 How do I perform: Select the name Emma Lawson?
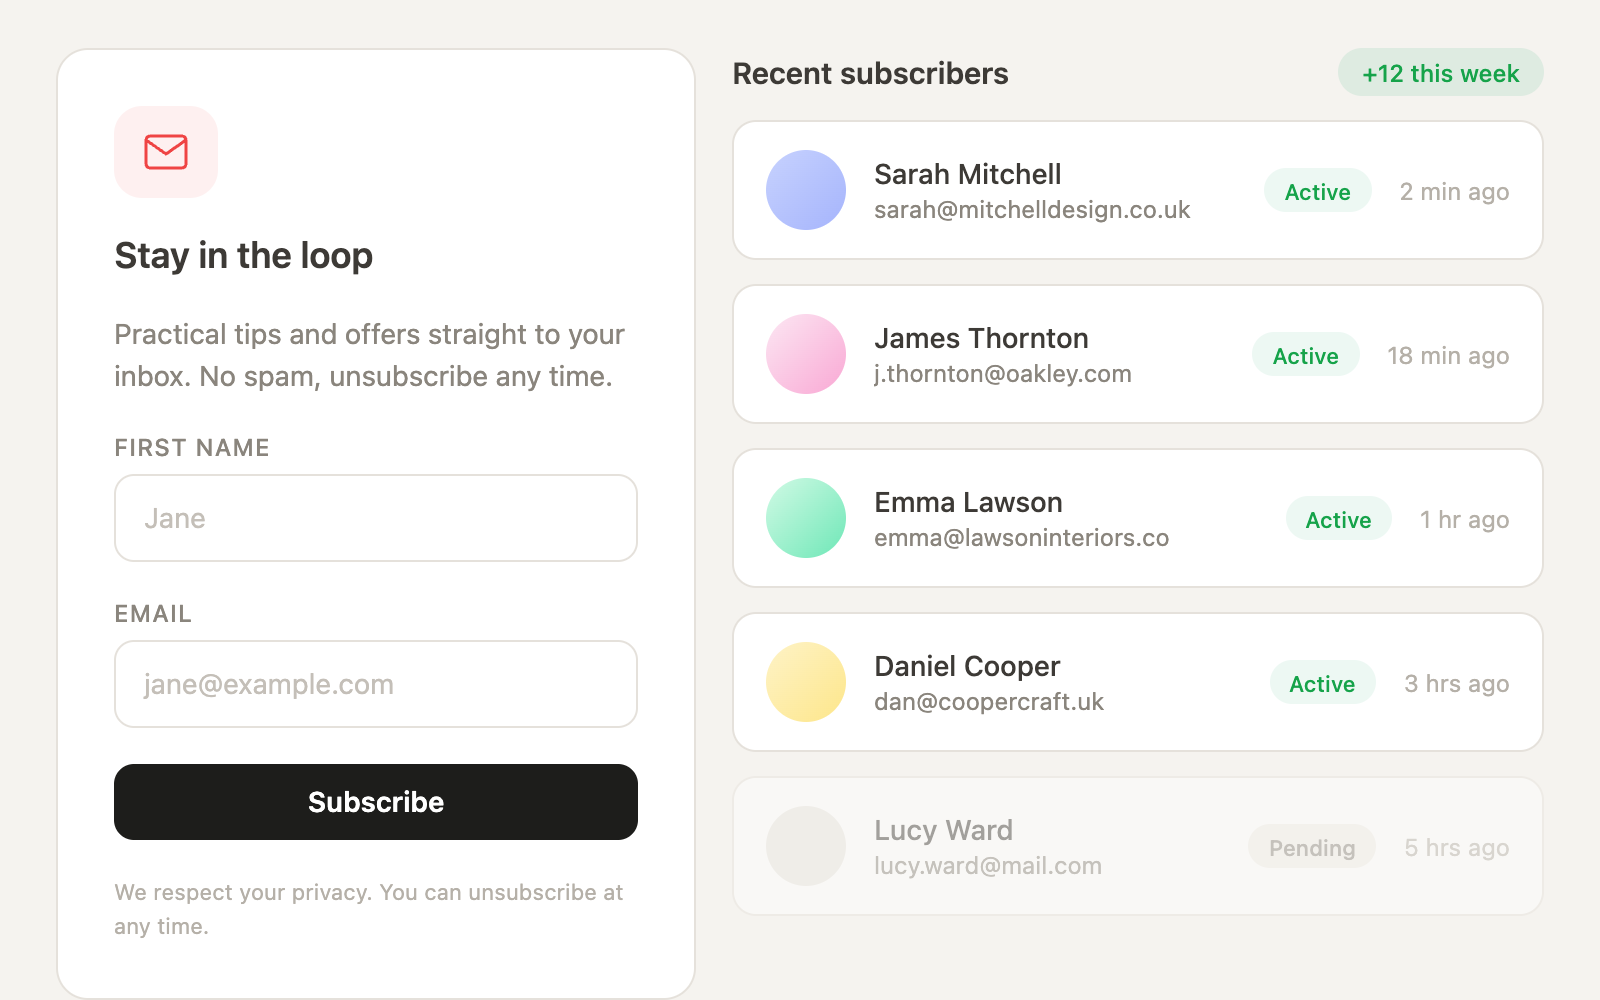[x=968, y=502]
